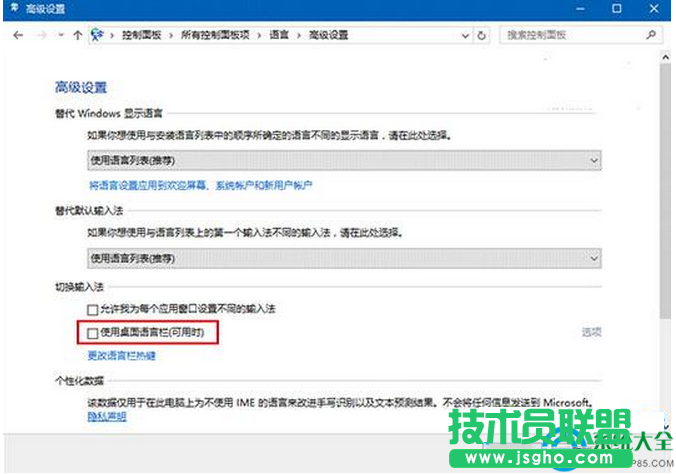The height and width of the screenshot is (474, 676).
Task: Click the Back navigation arrow
Action: tap(17, 35)
